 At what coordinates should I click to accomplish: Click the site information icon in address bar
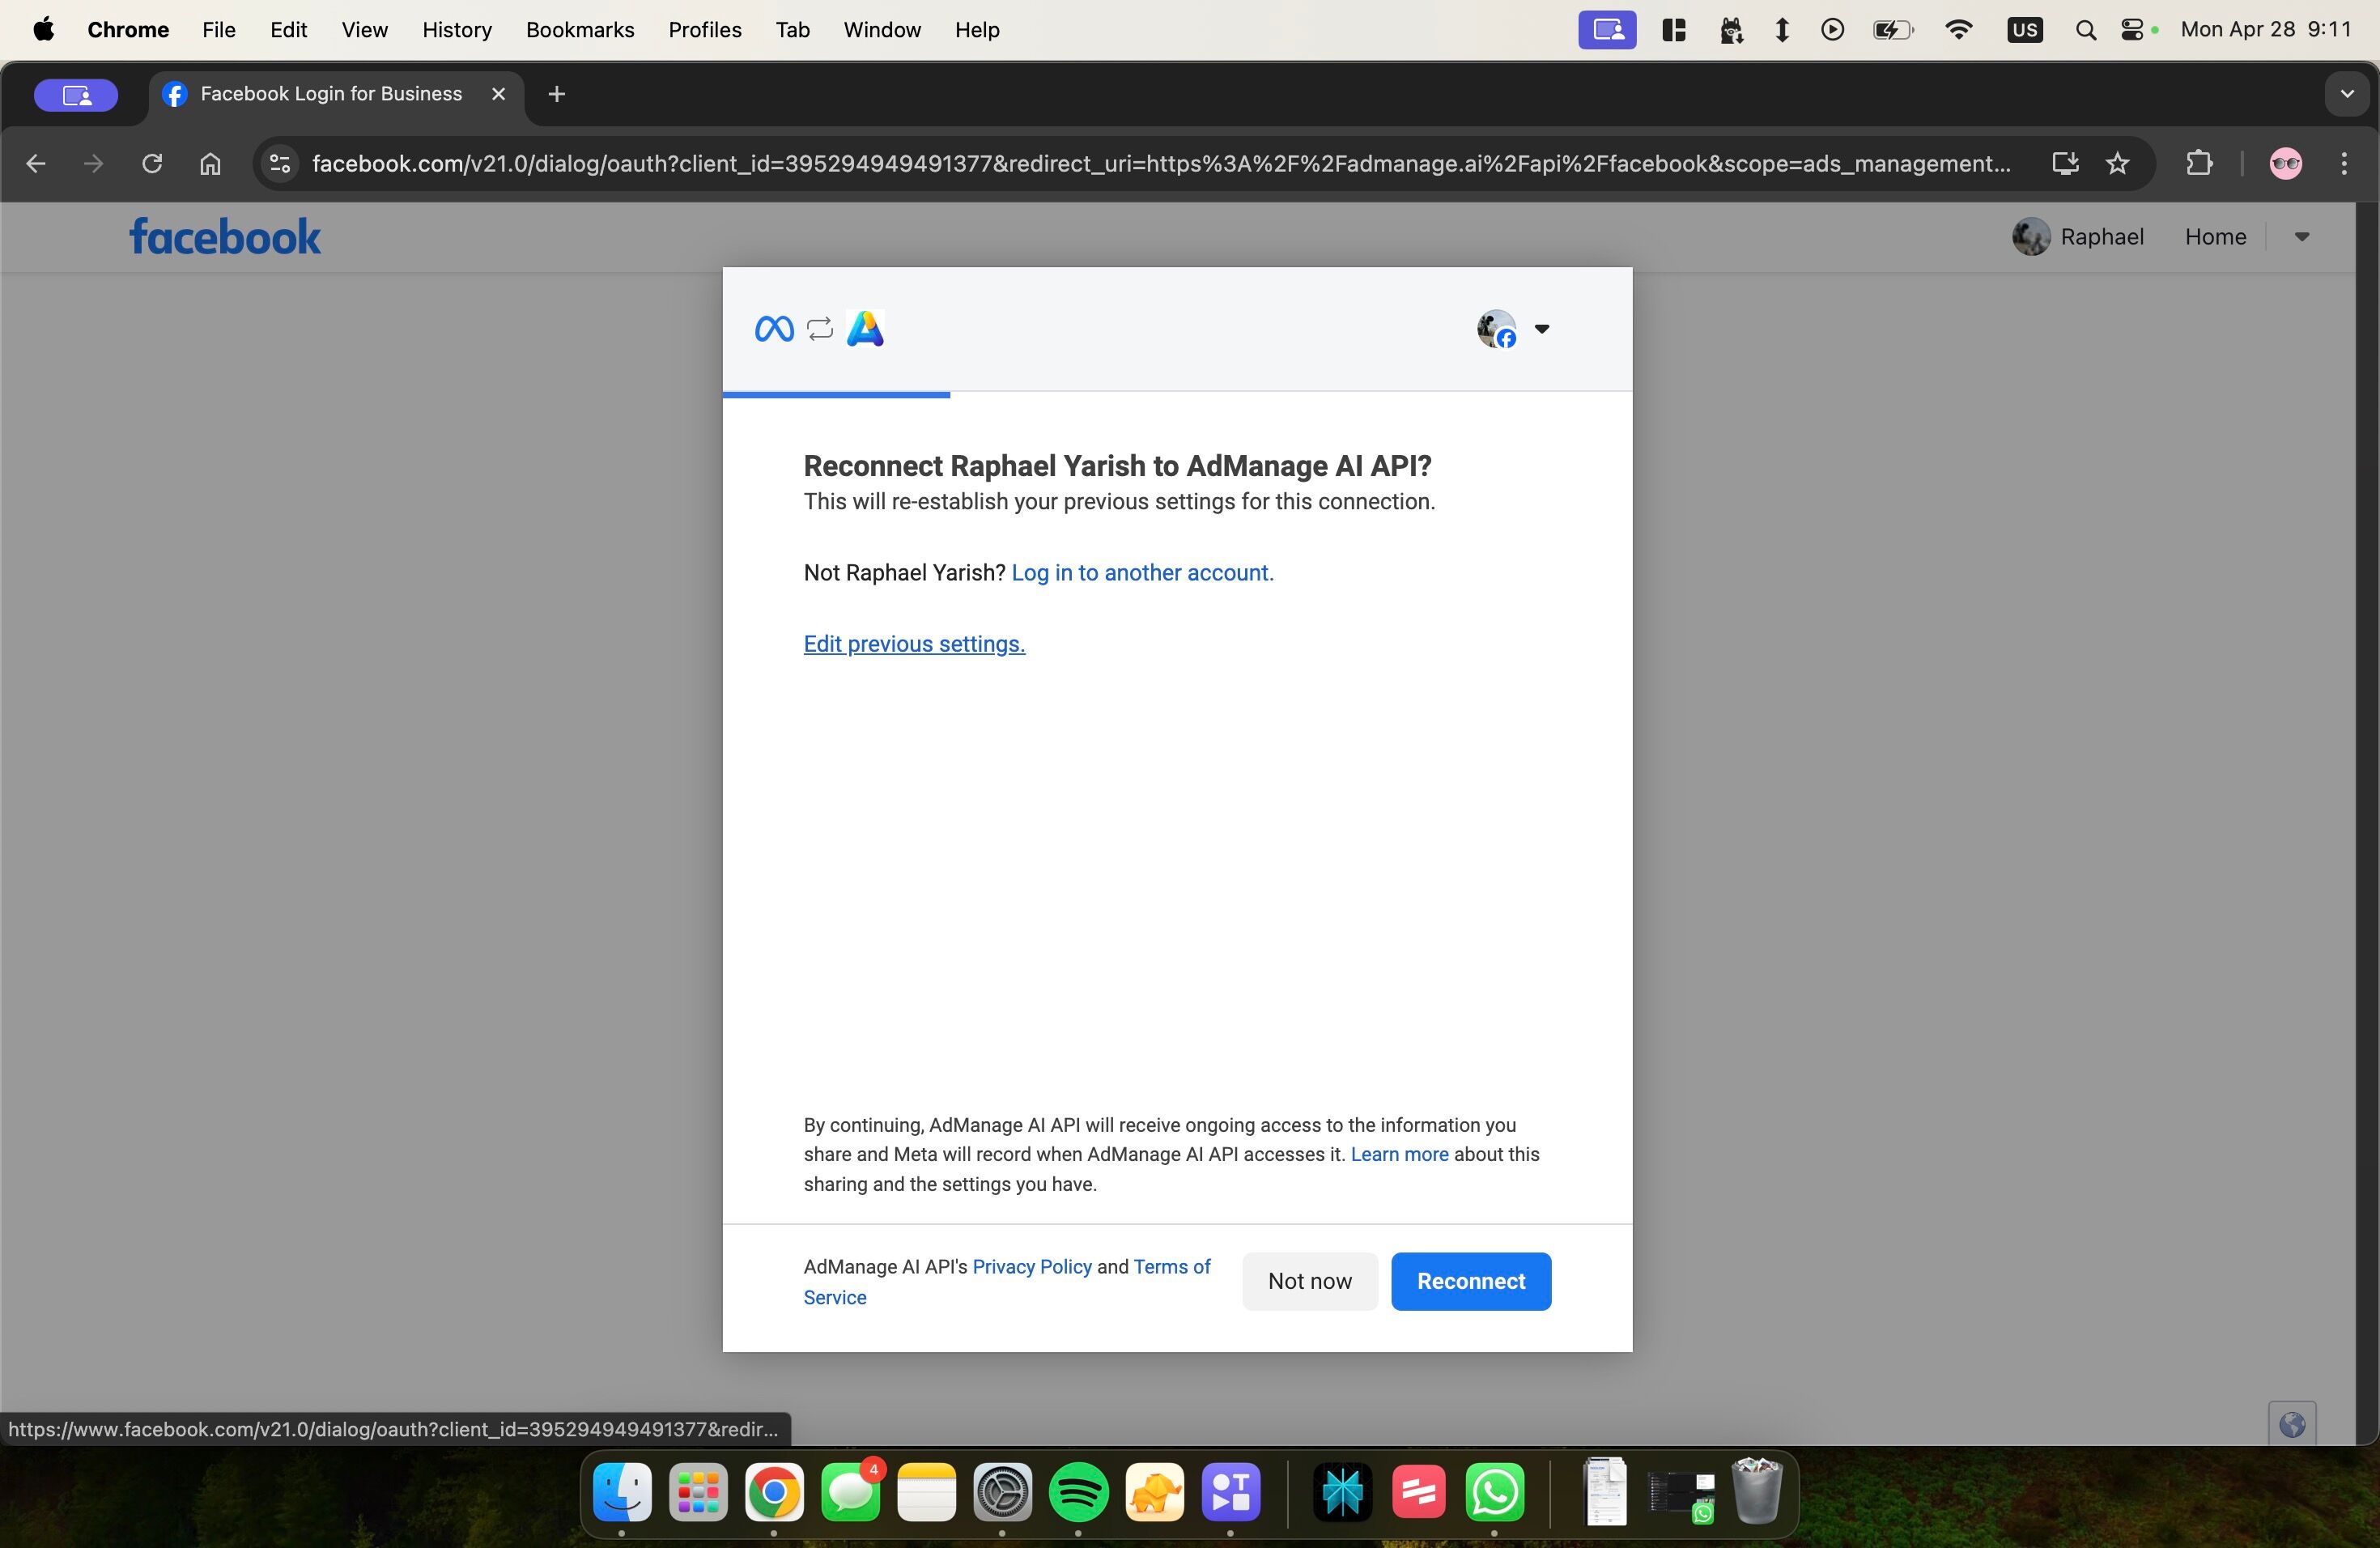280,163
